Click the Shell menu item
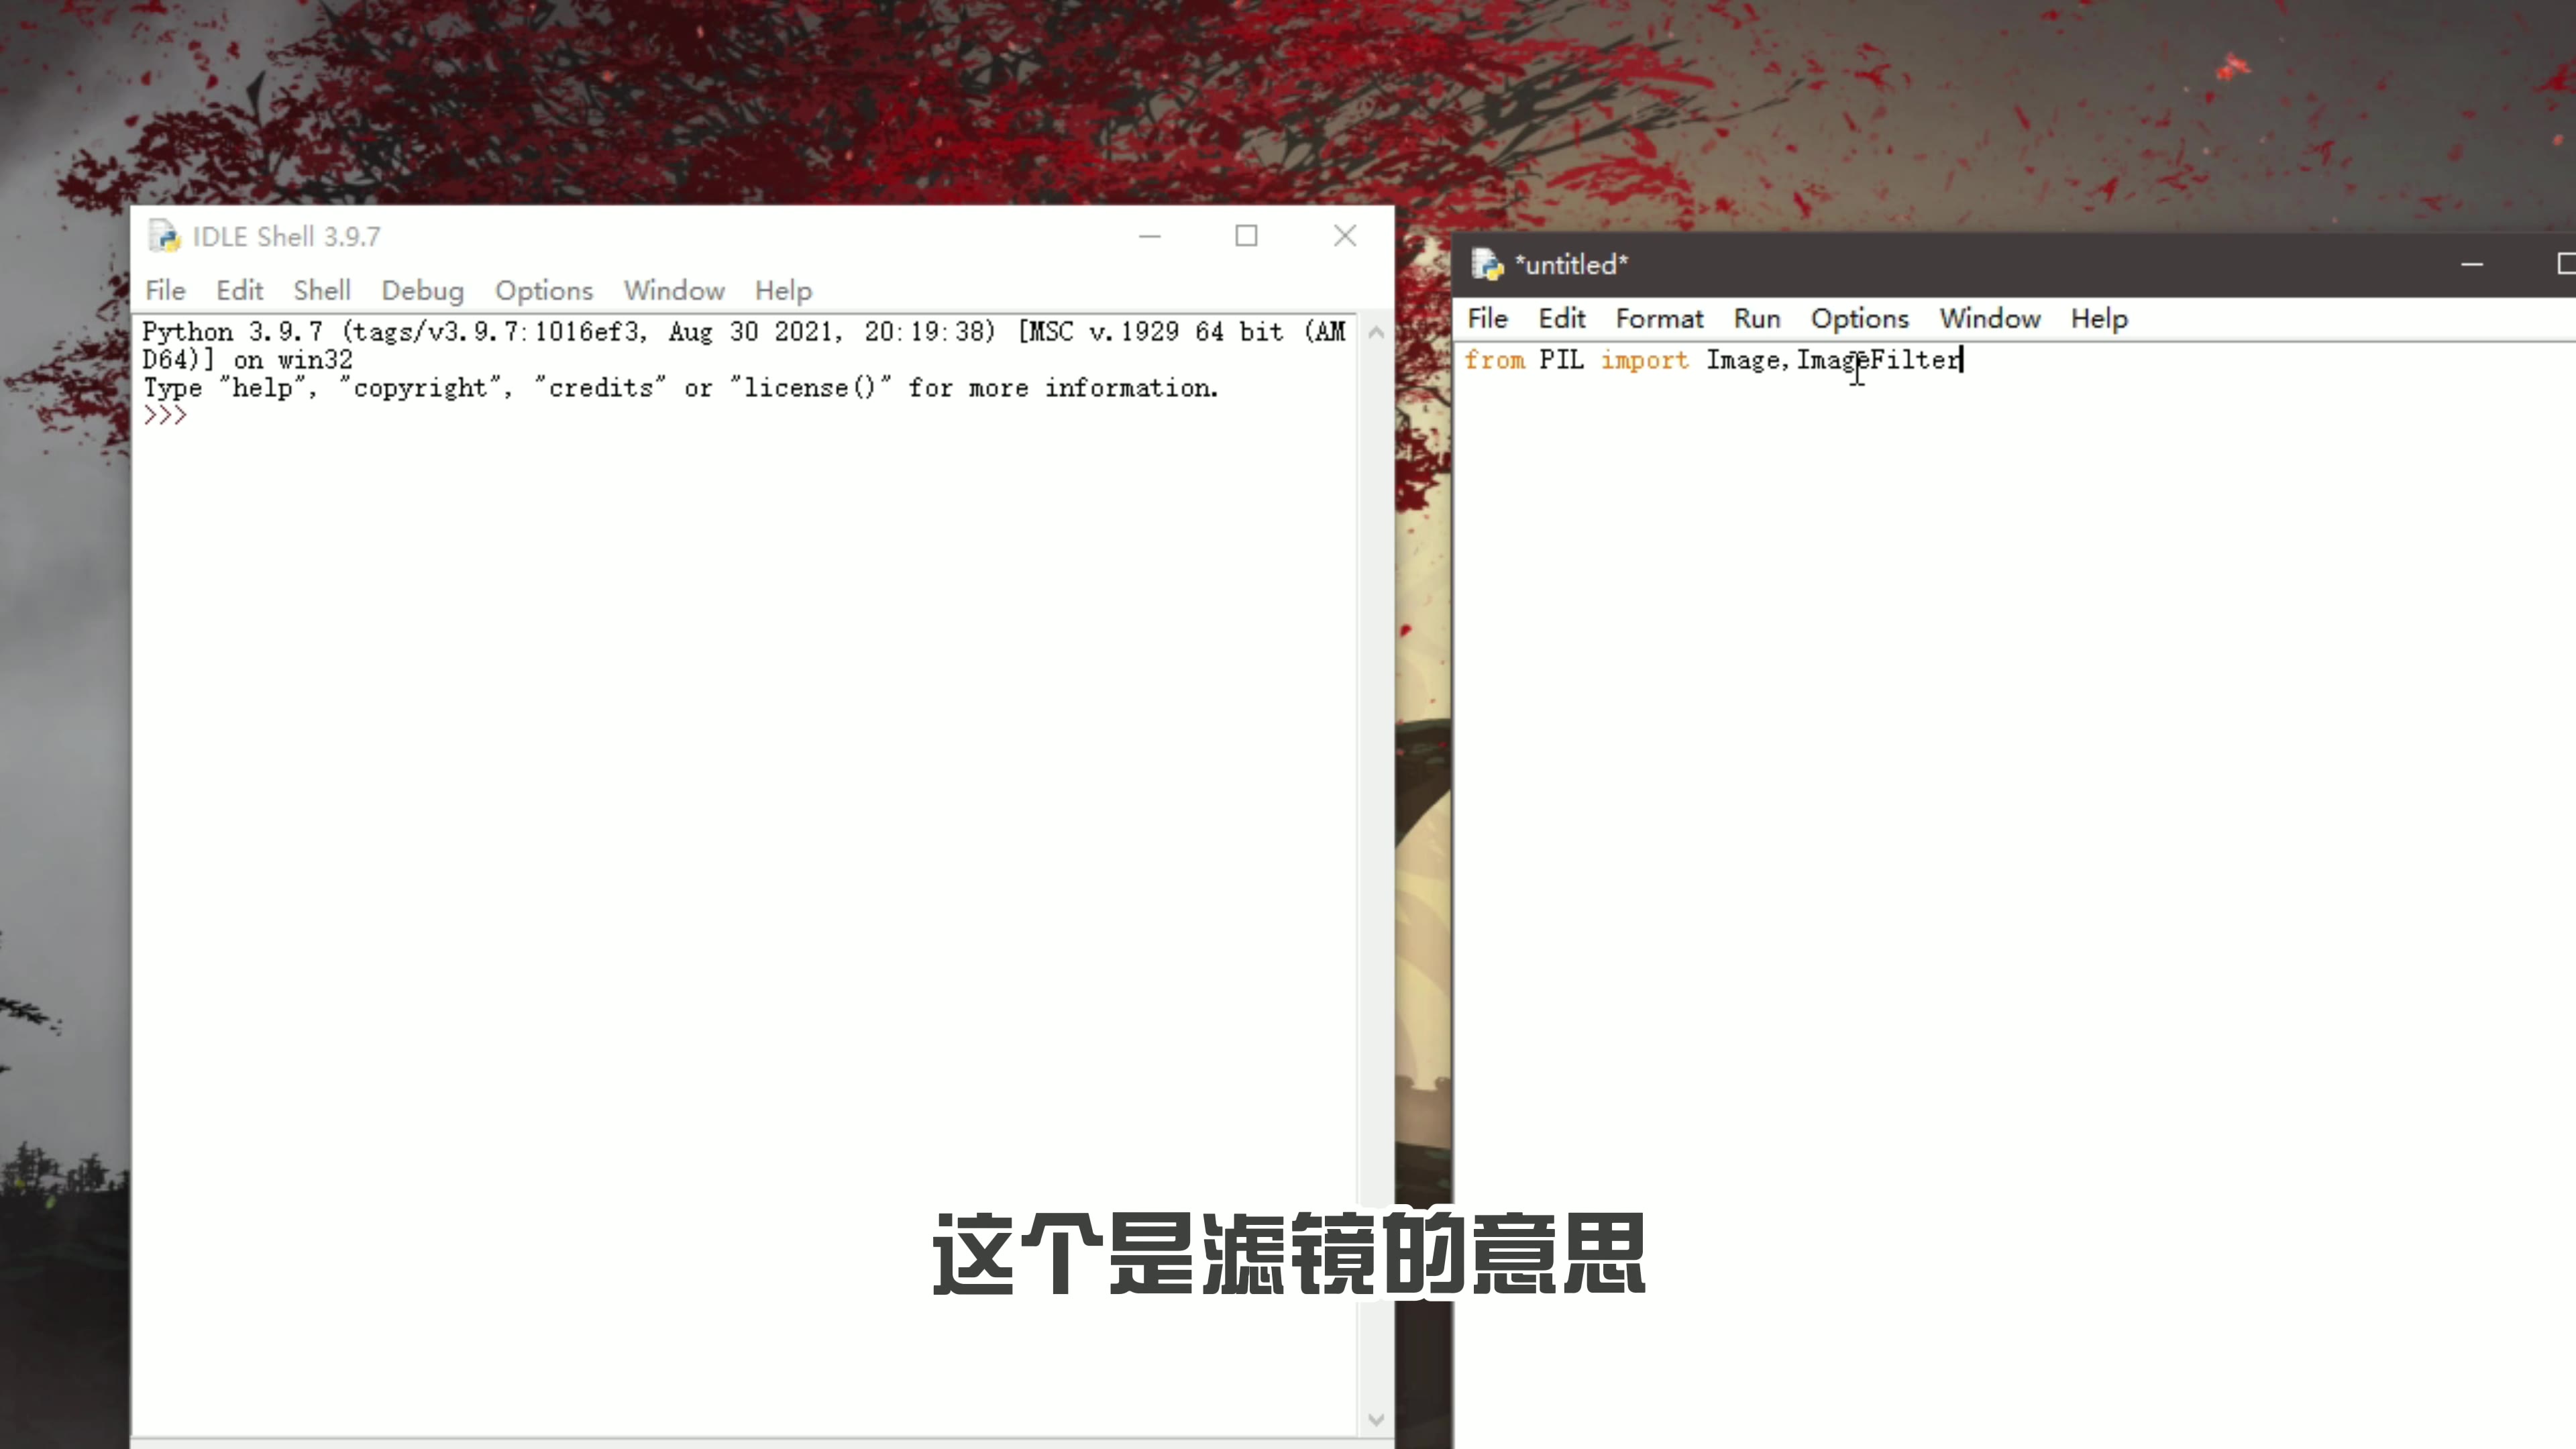Image resolution: width=2576 pixels, height=1449 pixels. click(320, 290)
